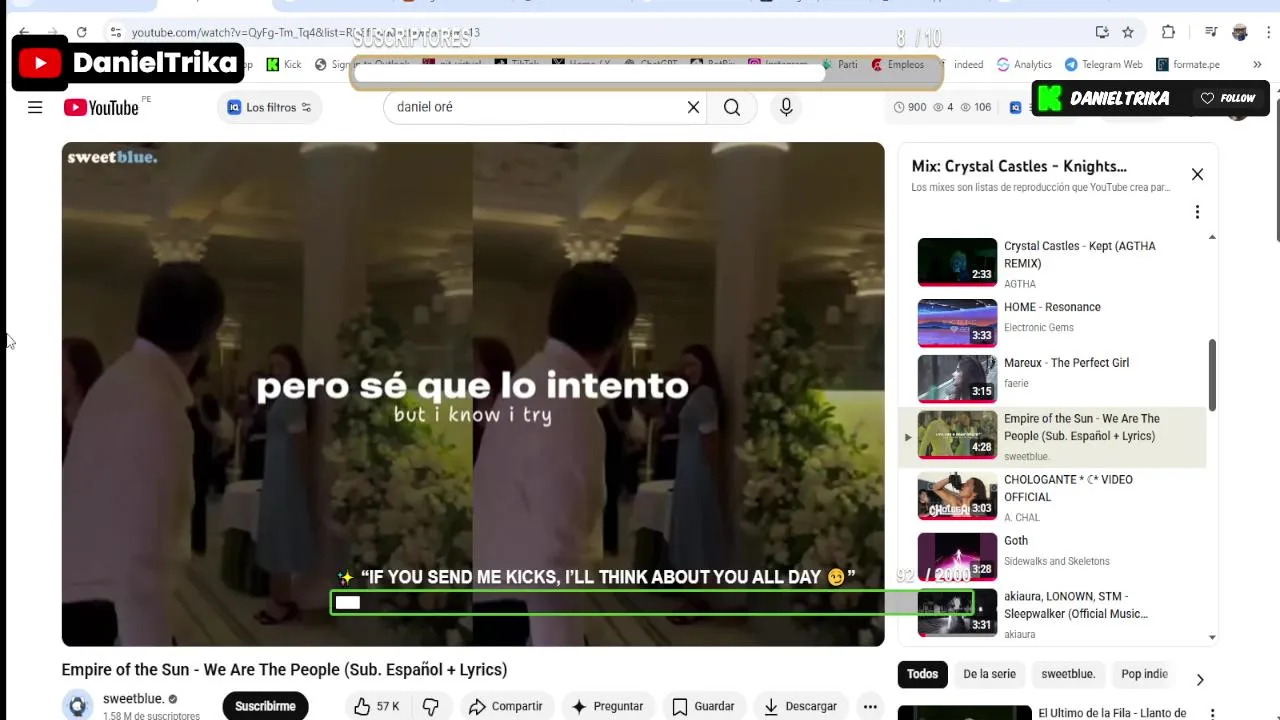Show more chips with right chevron
This screenshot has width=1280, height=720.
(x=1200, y=680)
